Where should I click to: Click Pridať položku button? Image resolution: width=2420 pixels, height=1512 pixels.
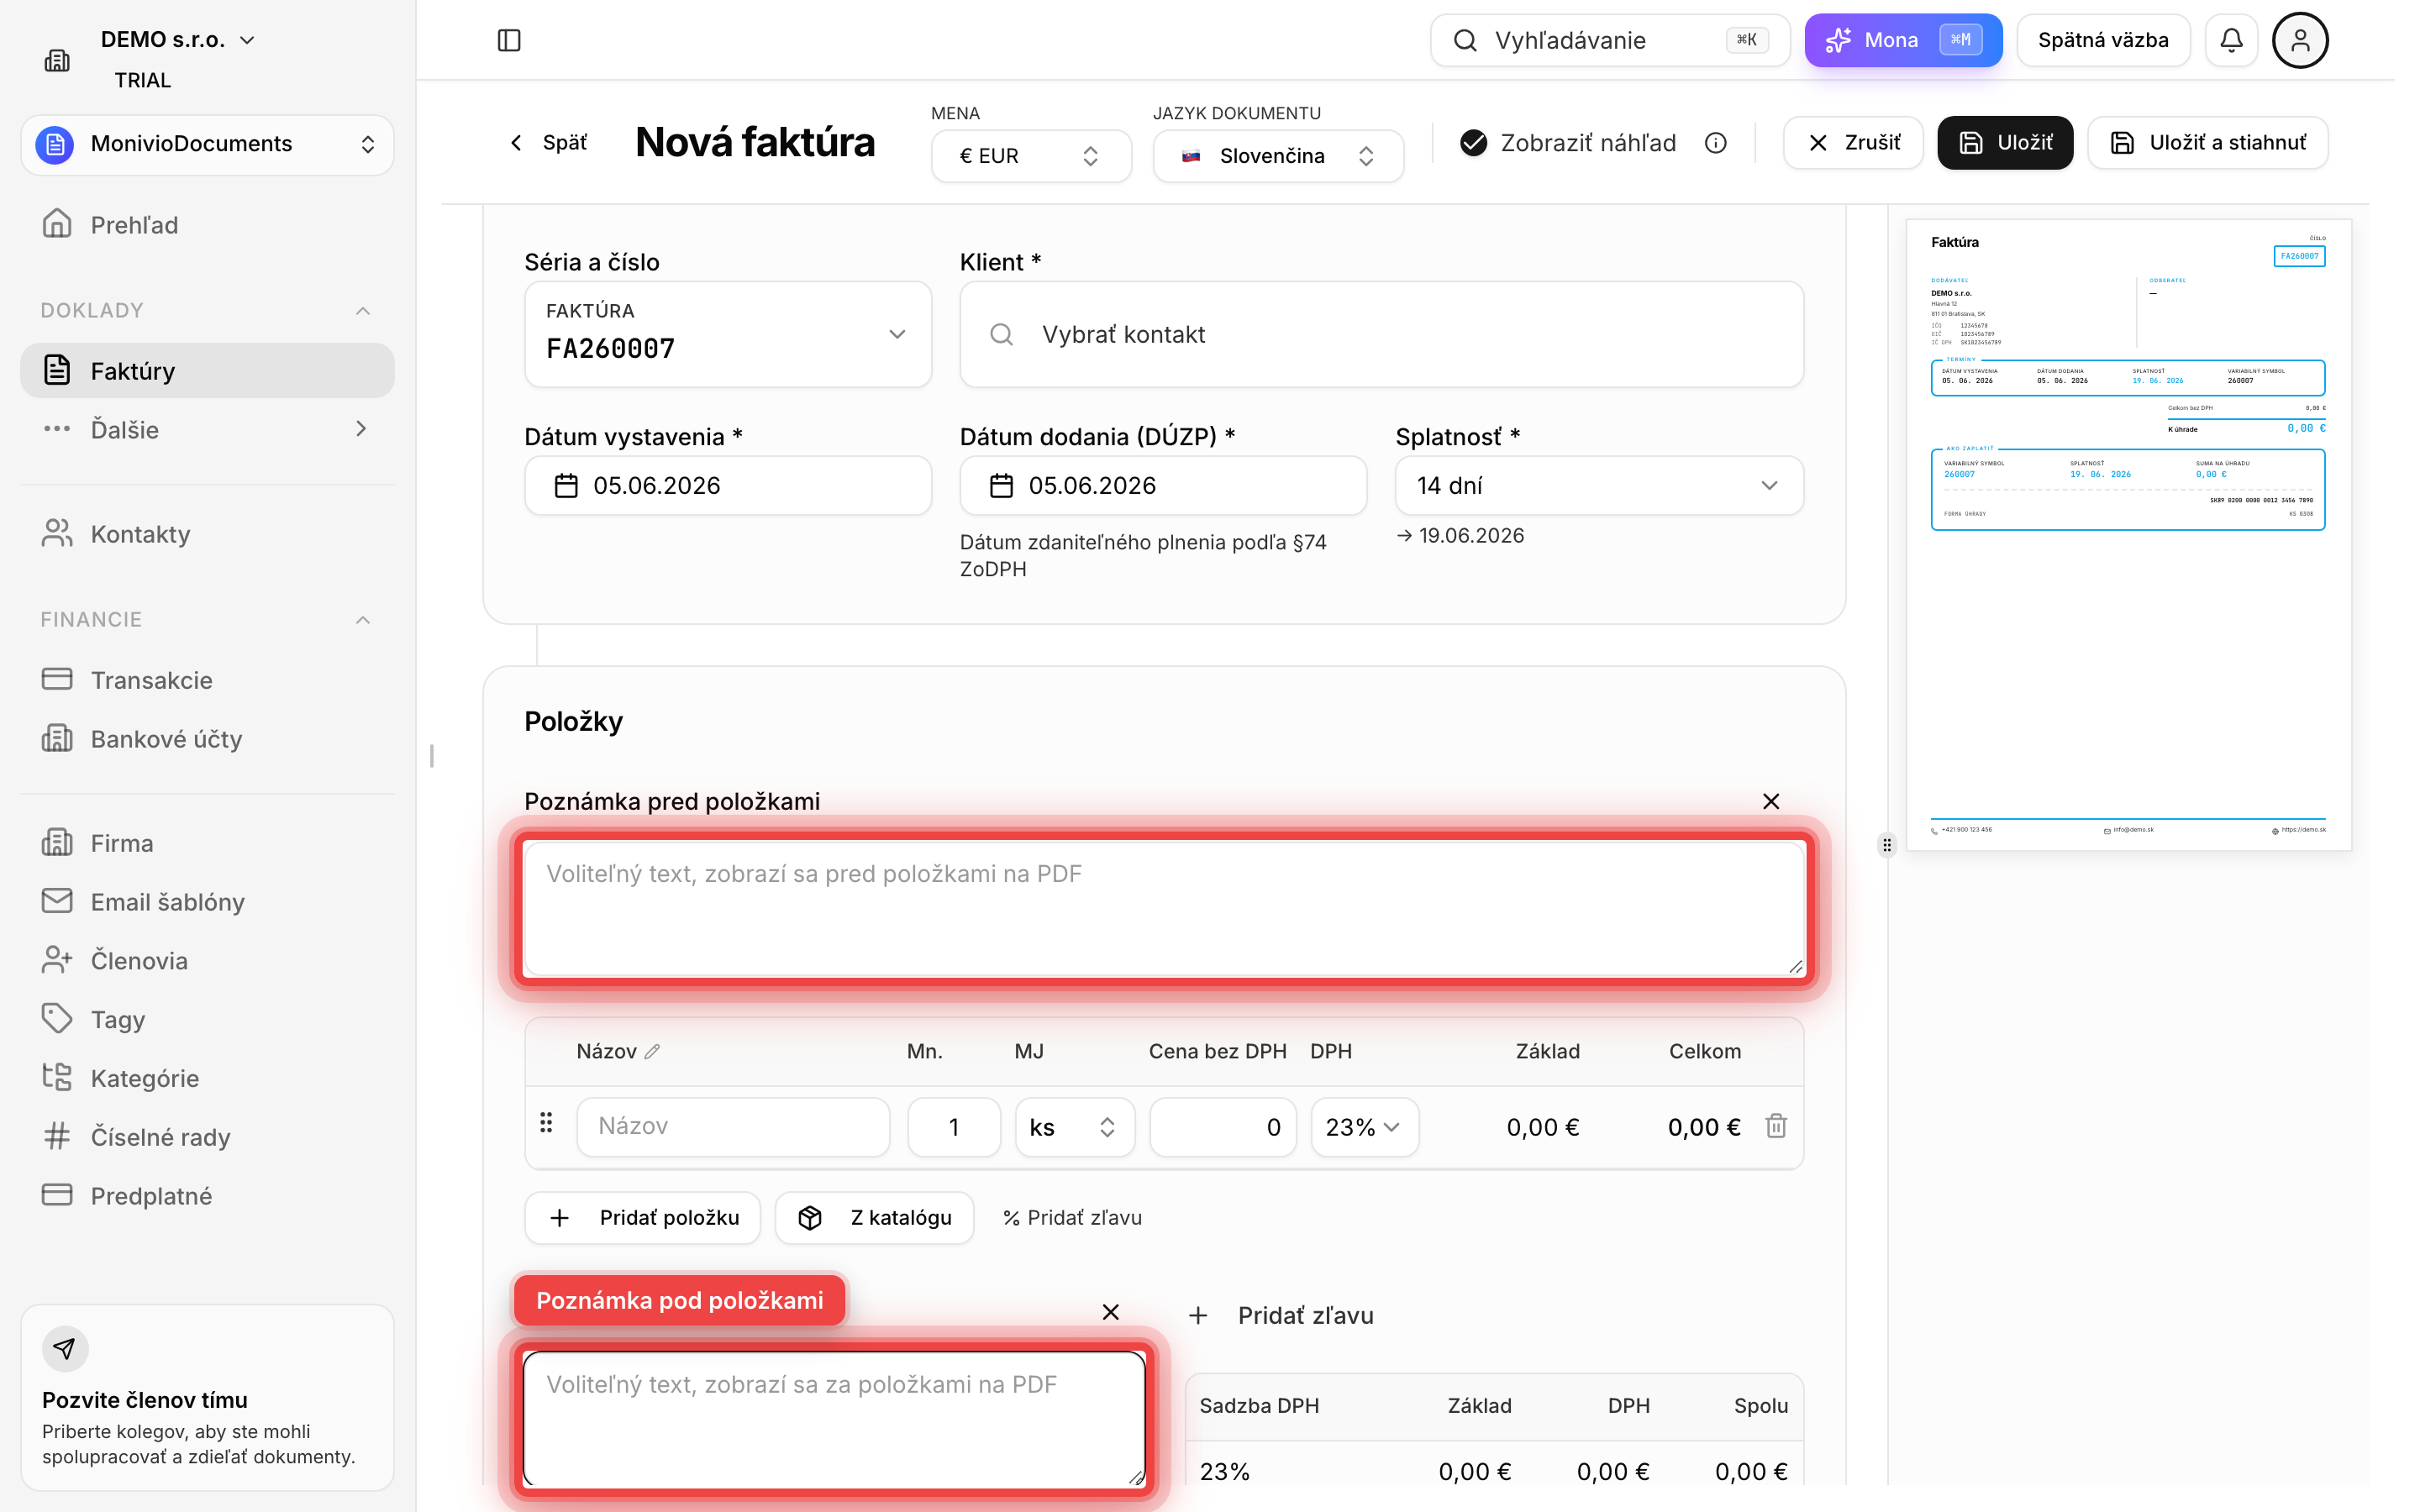point(643,1218)
